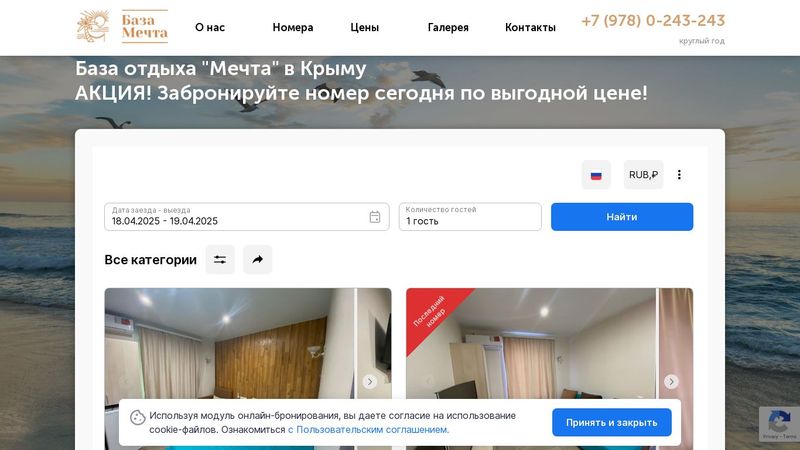Click Принять и закрыть cookie button
Image resolution: width=800 pixels, height=450 pixels.
[x=612, y=422]
